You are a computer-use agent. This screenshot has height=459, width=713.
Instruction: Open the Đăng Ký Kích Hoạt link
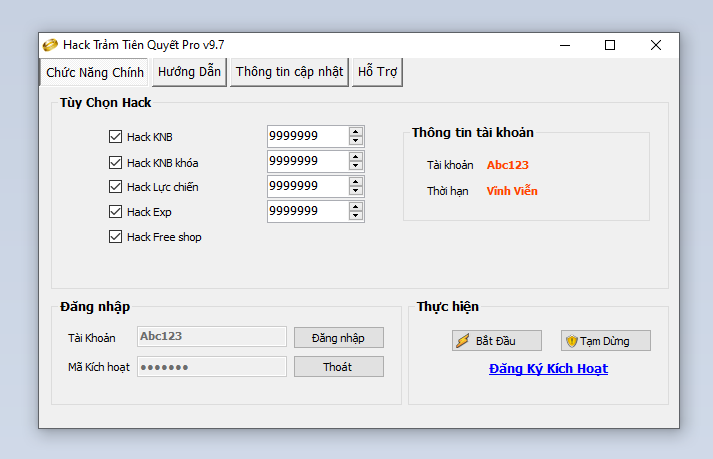[548, 369]
